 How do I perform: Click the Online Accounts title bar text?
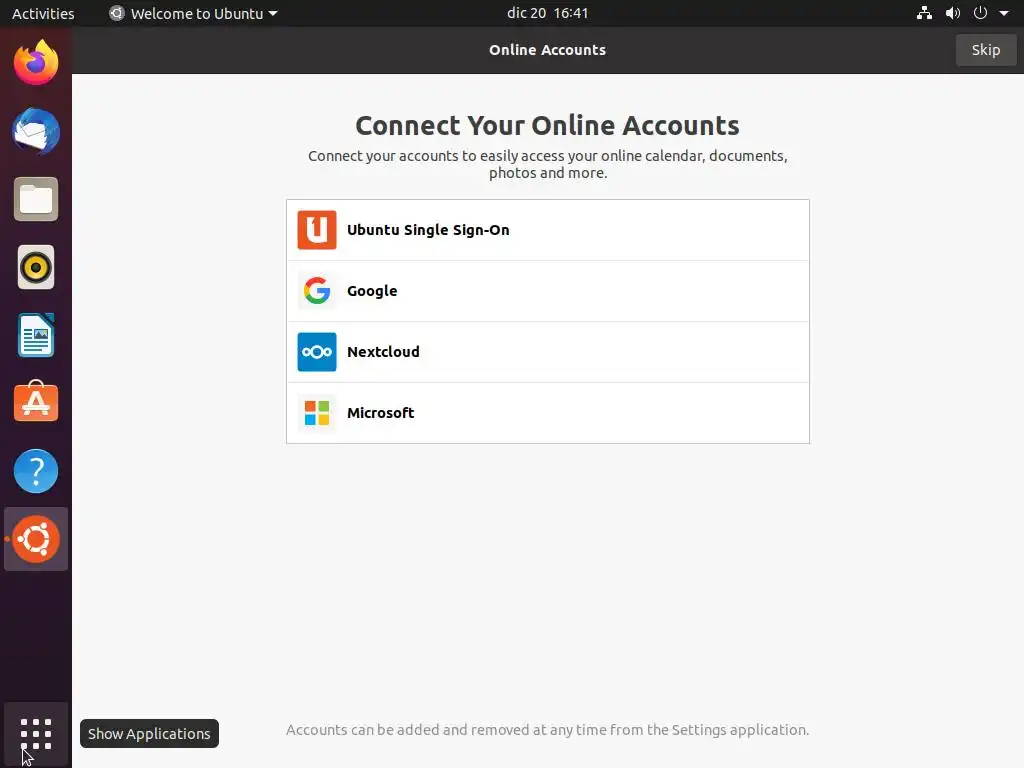pyautogui.click(x=547, y=50)
